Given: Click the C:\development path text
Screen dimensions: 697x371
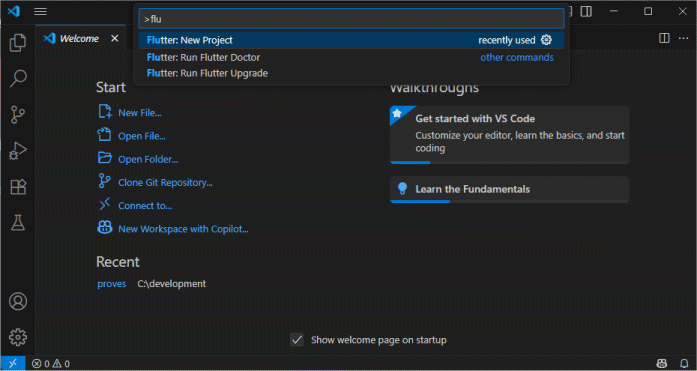Looking at the screenshot, I should 172,283.
